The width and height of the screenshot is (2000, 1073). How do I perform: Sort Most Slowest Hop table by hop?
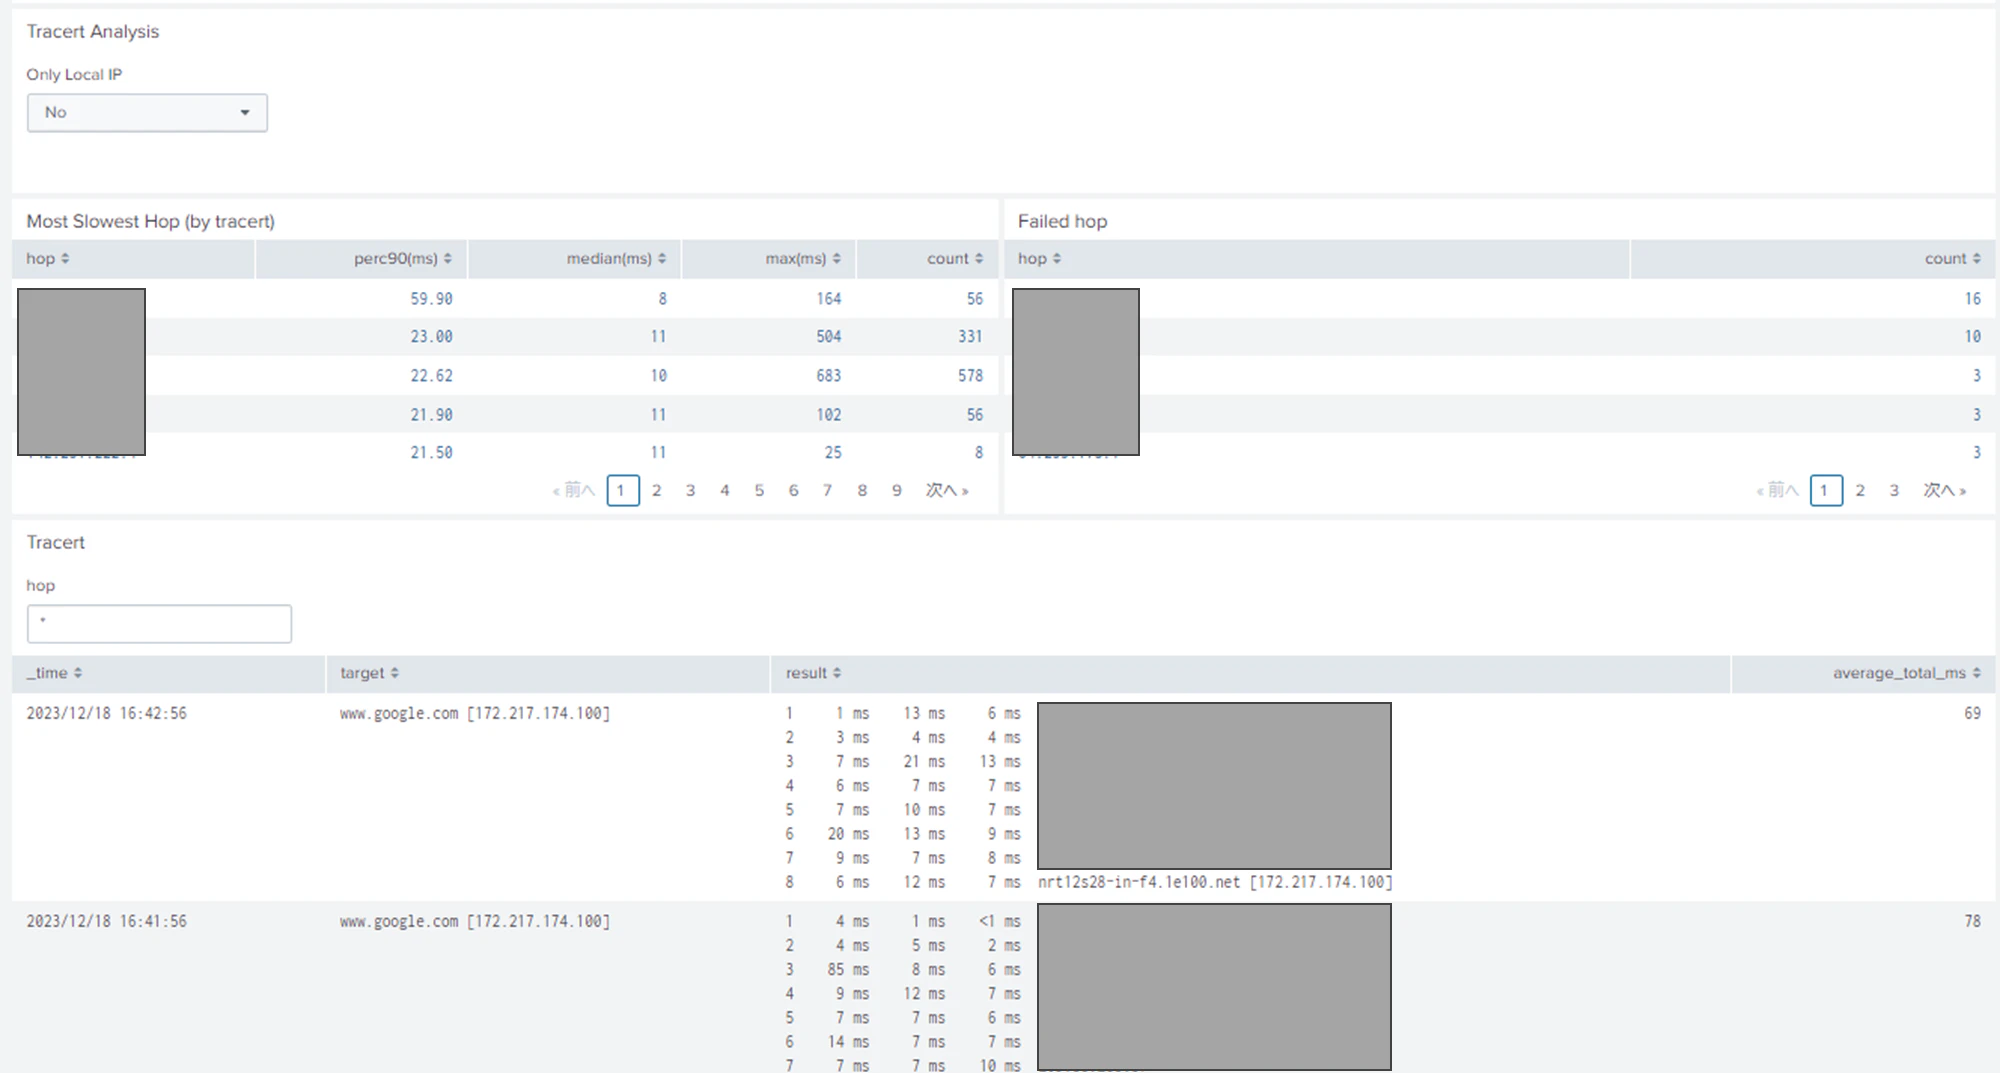click(48, 258)
